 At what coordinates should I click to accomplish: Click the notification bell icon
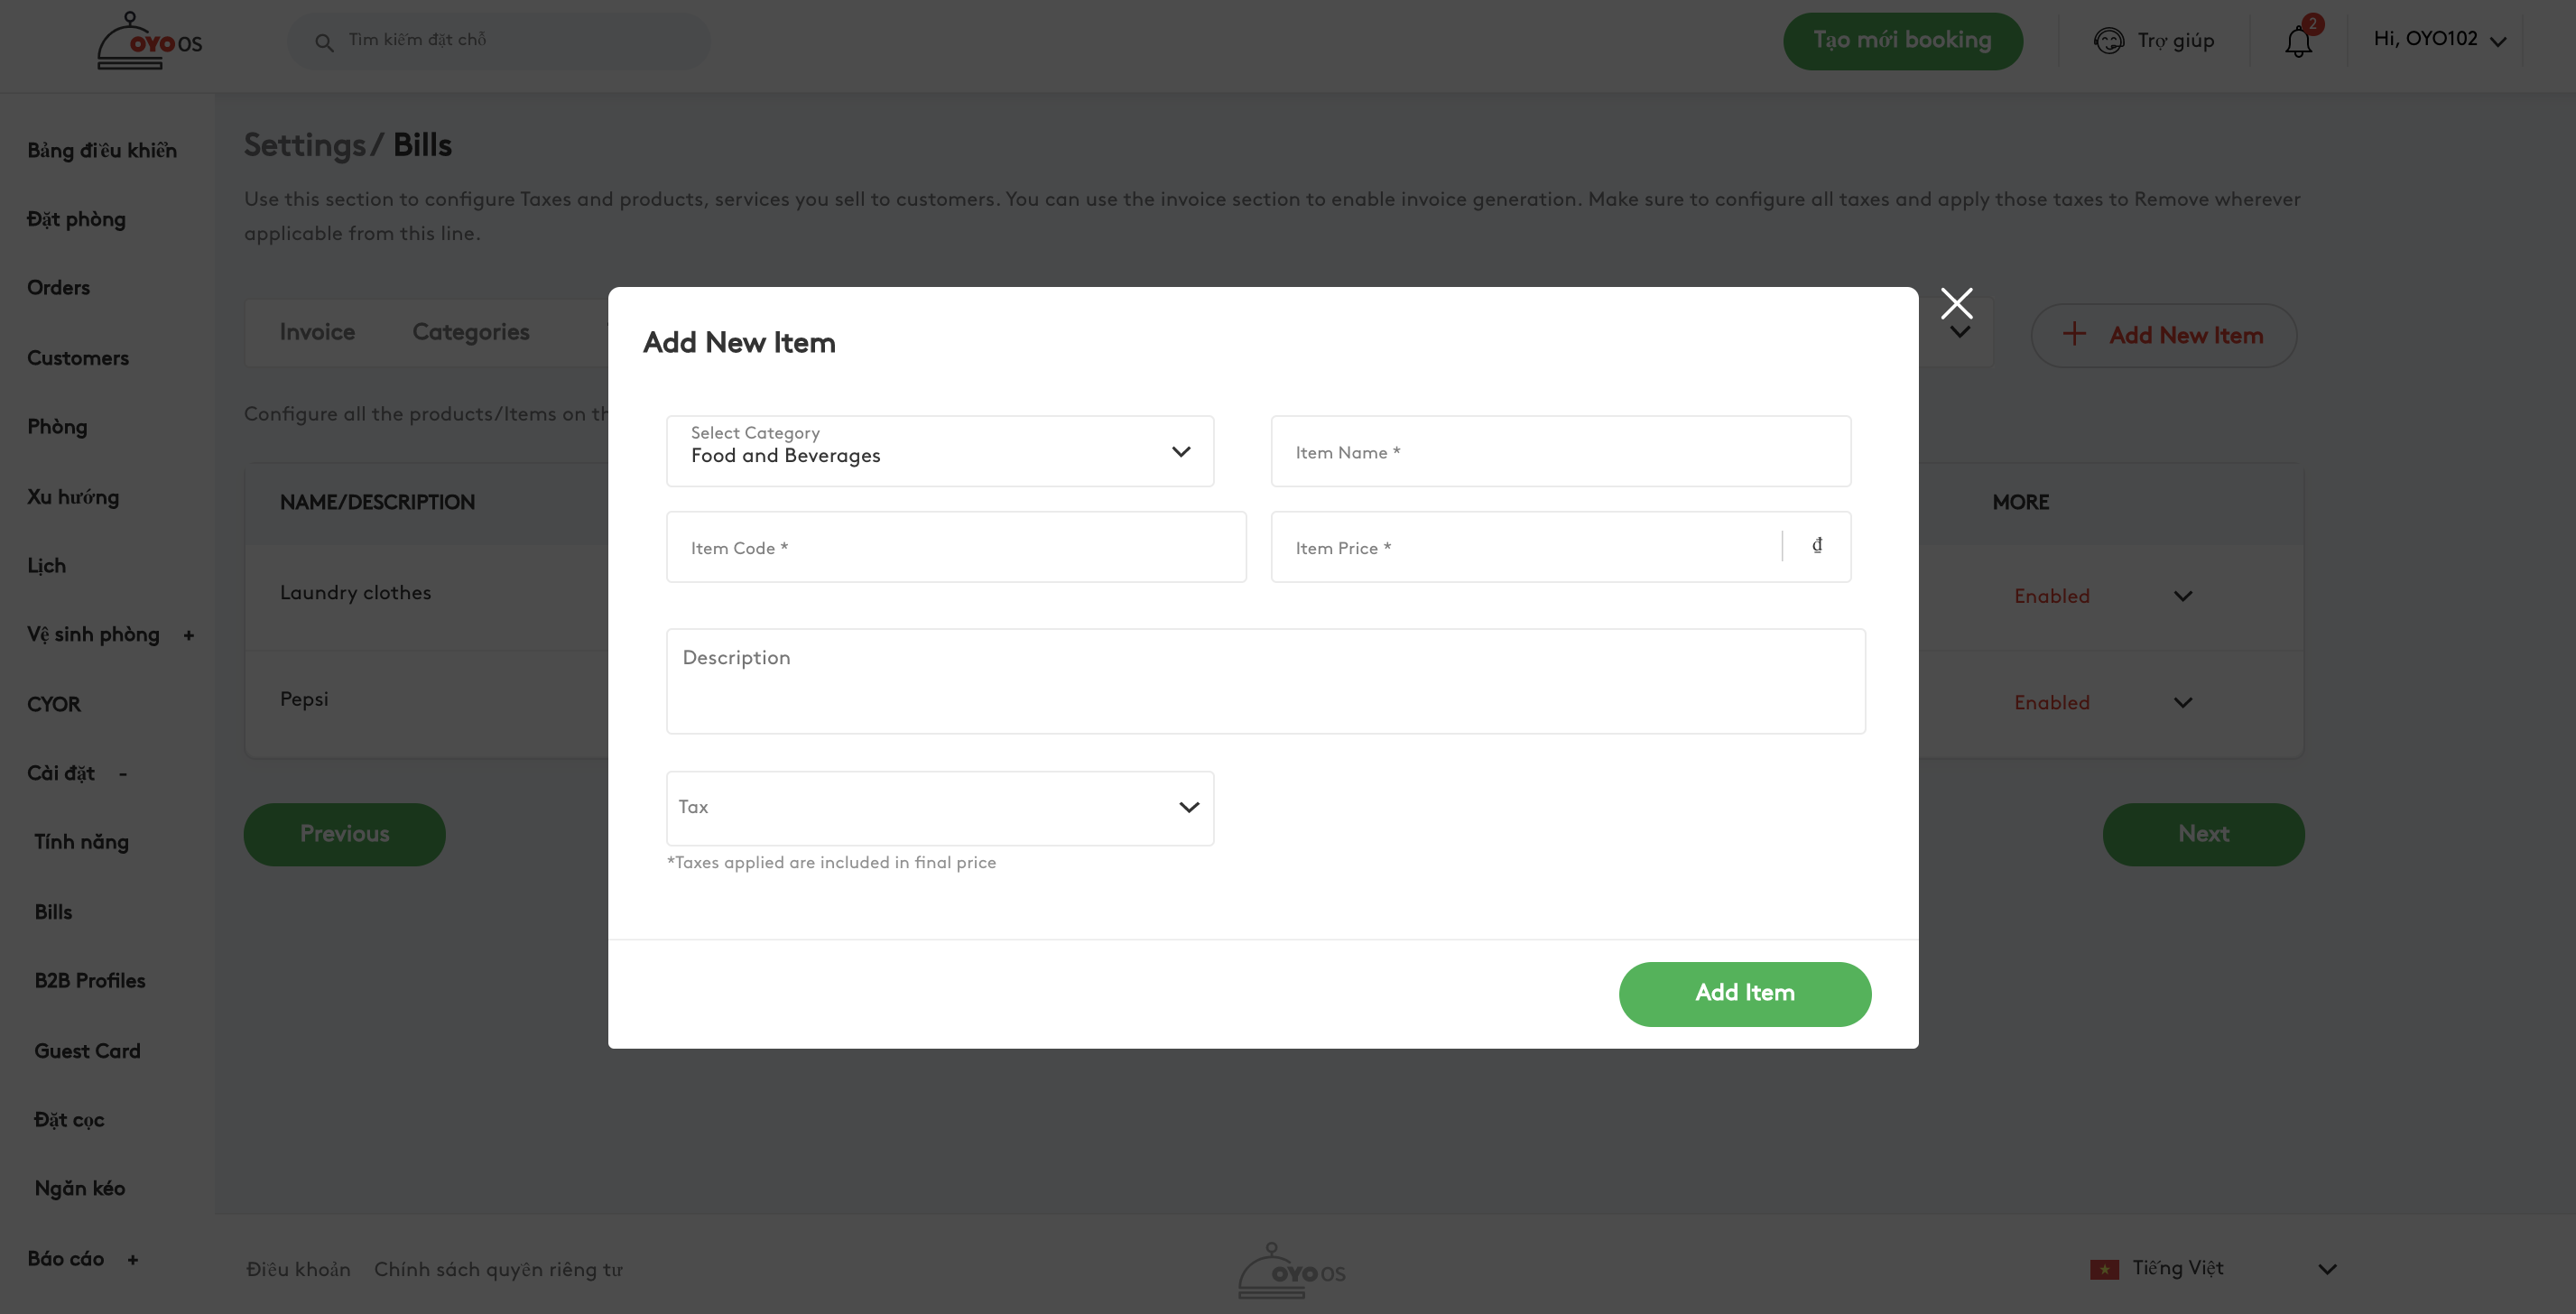tap(2298, 42)
